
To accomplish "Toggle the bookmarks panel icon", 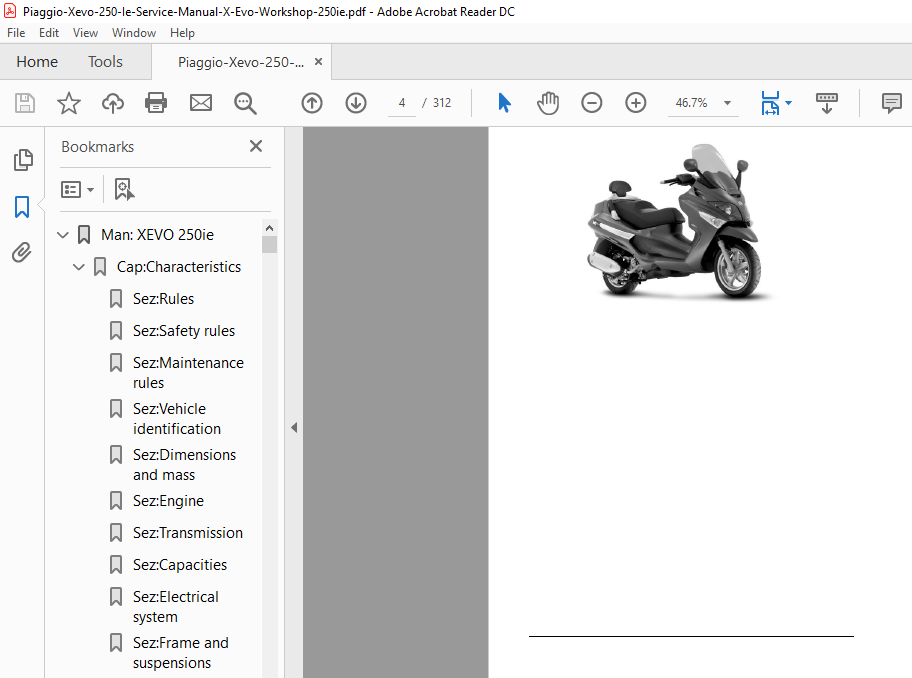I will [x=22, y=206].
